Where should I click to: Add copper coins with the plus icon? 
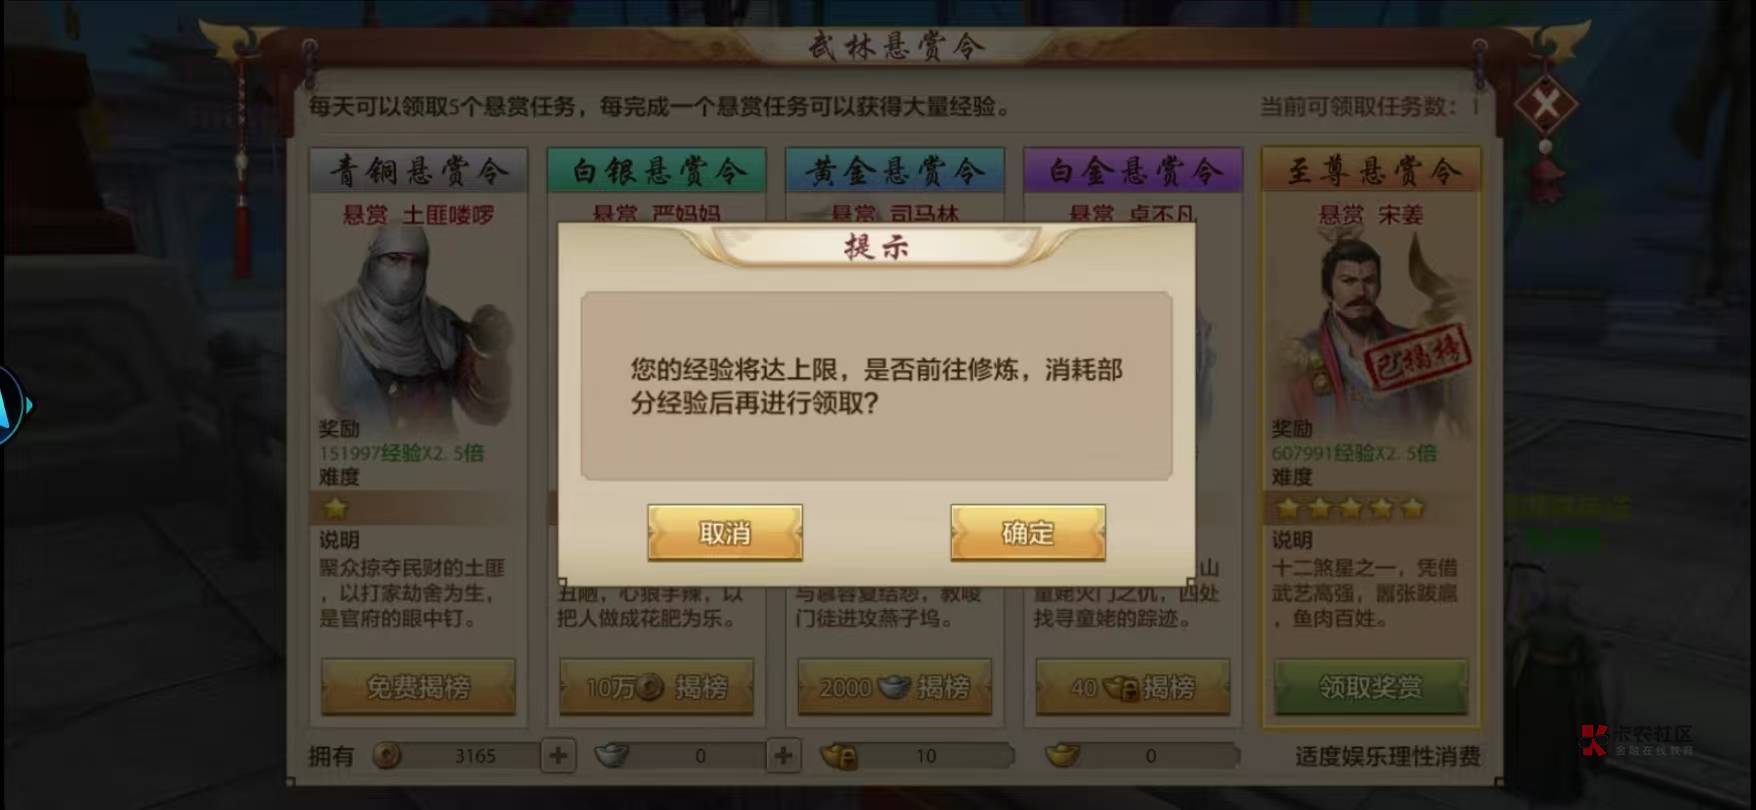click(x=558, y=756)
